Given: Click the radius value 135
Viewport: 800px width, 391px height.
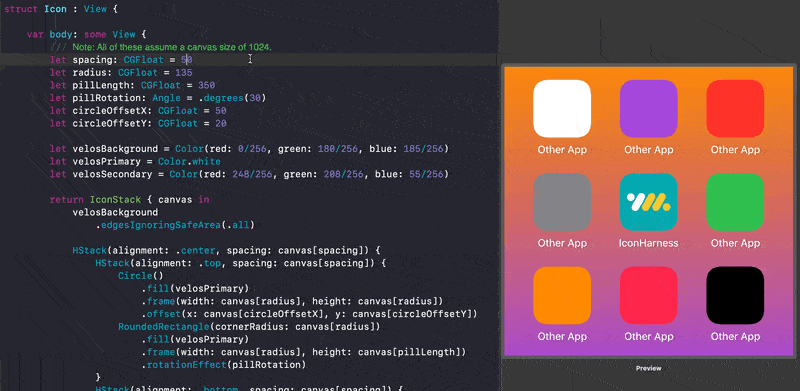Looking at the screenshot, I should tap(184, 72).
